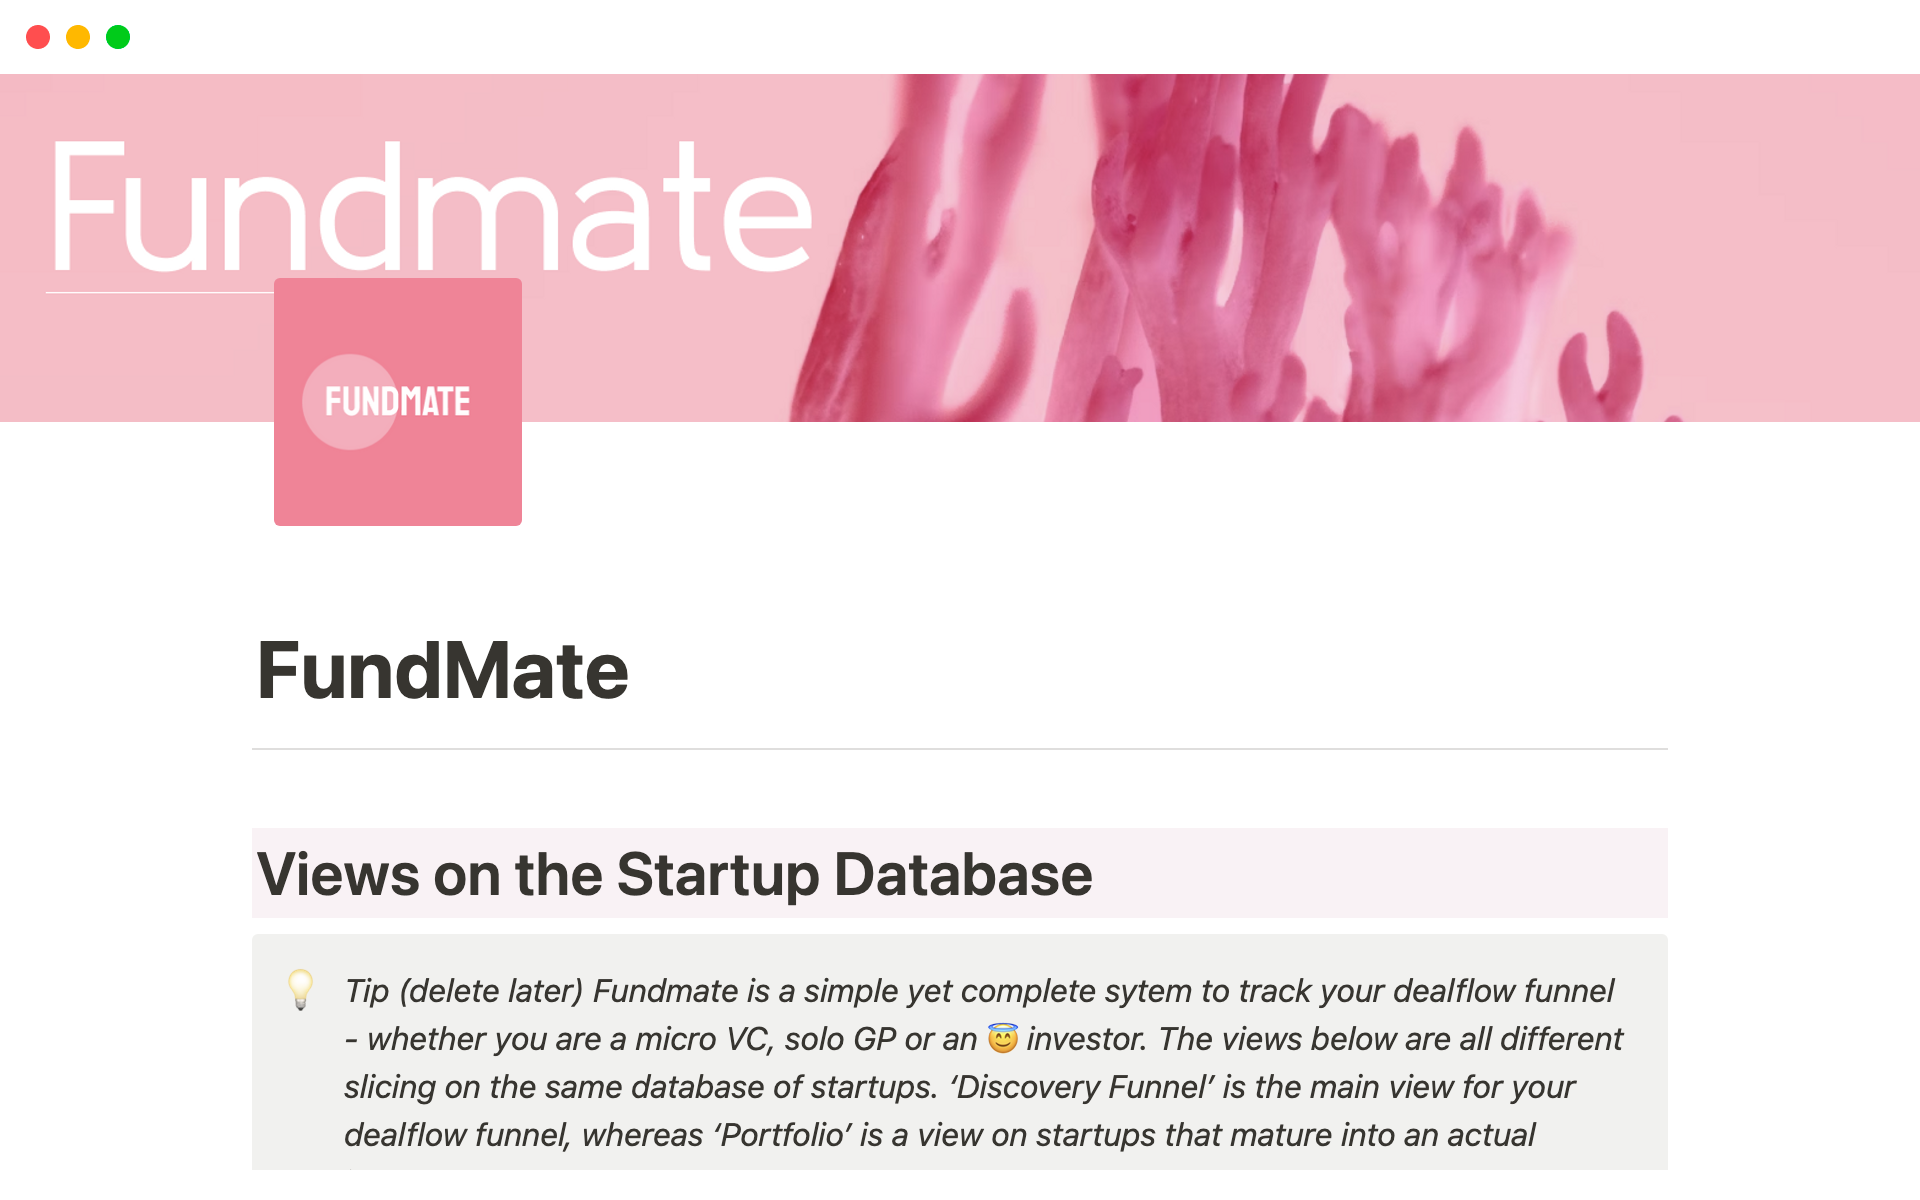
Task: Click the lightbulb callout icon
Action: (300, 989)
